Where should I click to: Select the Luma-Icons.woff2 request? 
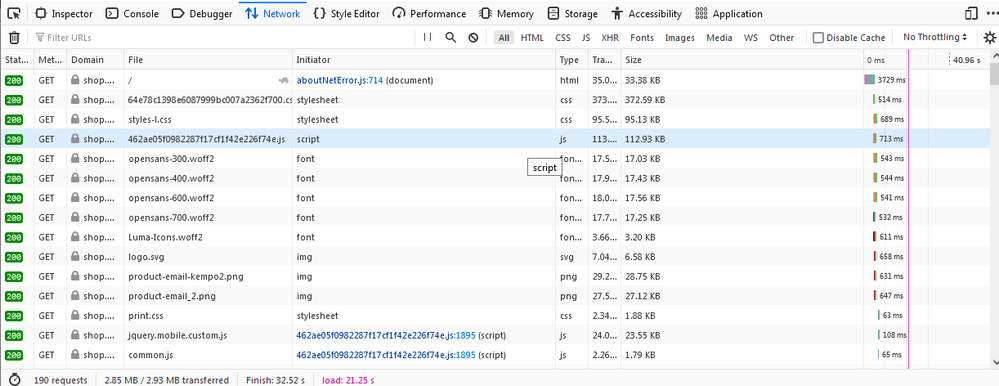click(x=495, y=237)
